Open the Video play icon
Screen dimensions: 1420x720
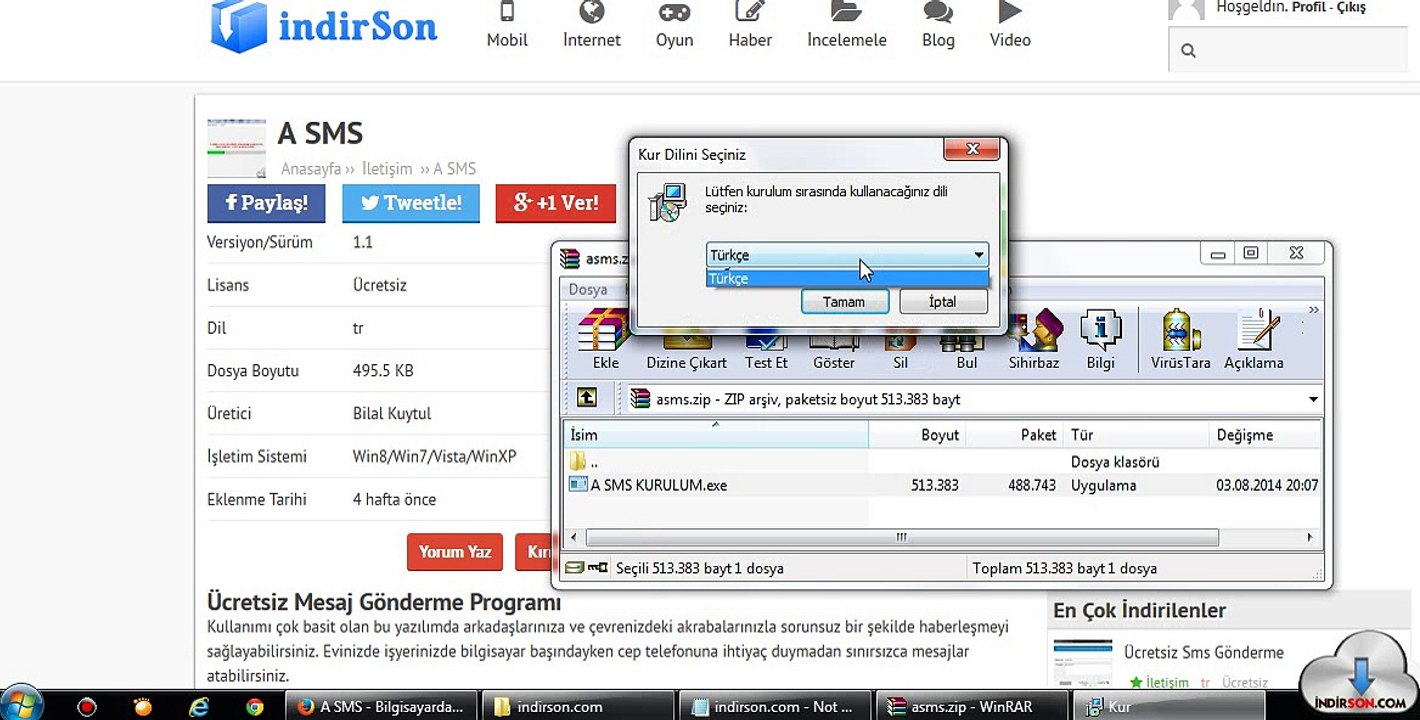coord(1010,12)
